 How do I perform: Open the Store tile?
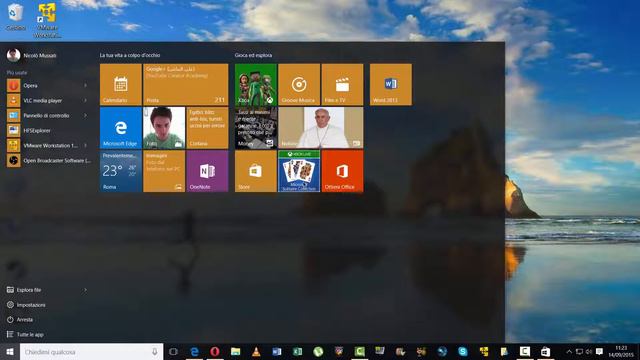tap(256, 171)
